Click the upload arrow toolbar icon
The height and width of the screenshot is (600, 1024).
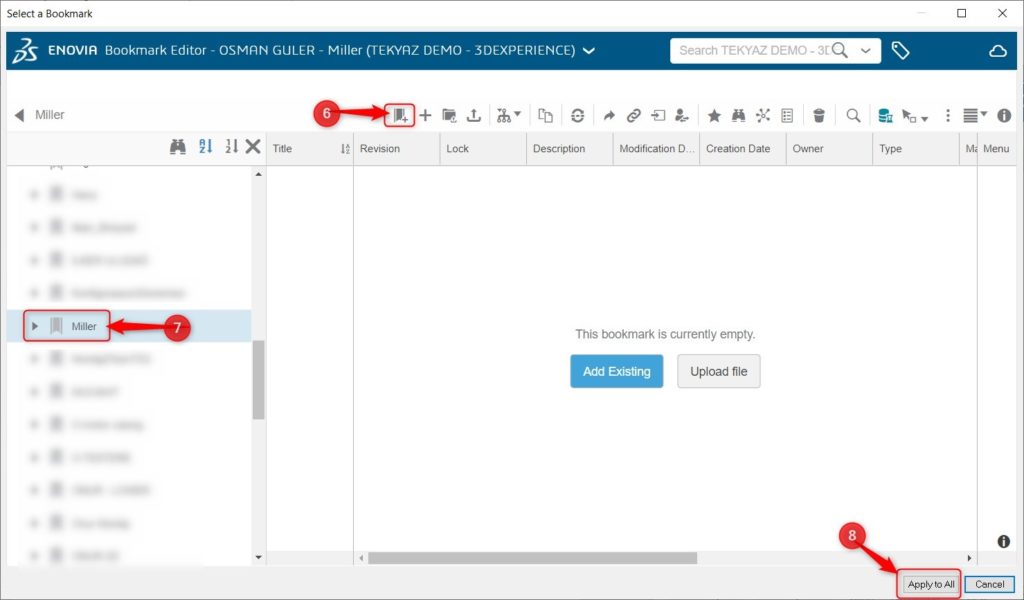click(474, 116)
